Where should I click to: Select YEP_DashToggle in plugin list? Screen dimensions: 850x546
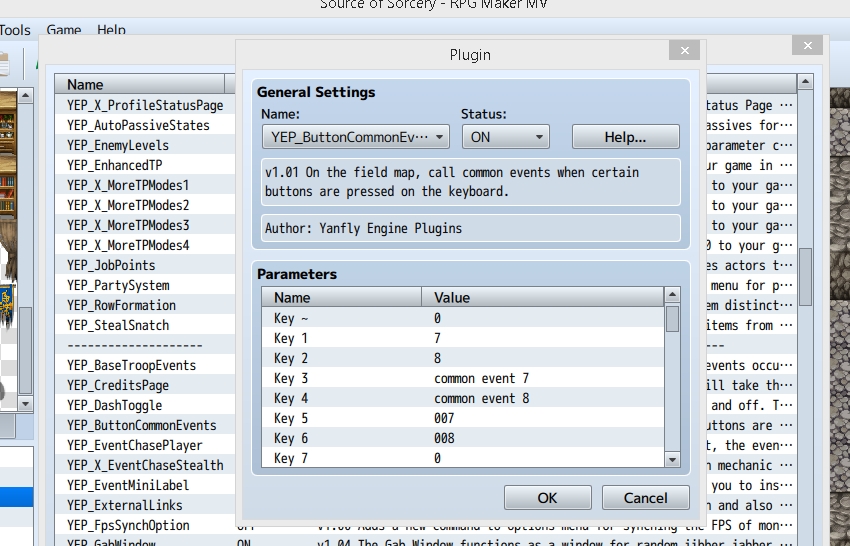pyautogui.click(x=115, y=405)
